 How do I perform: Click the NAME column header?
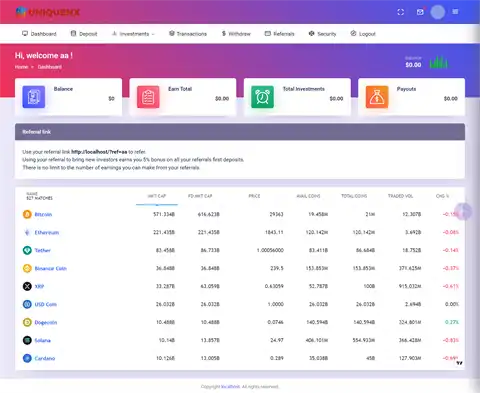(32, 194)
